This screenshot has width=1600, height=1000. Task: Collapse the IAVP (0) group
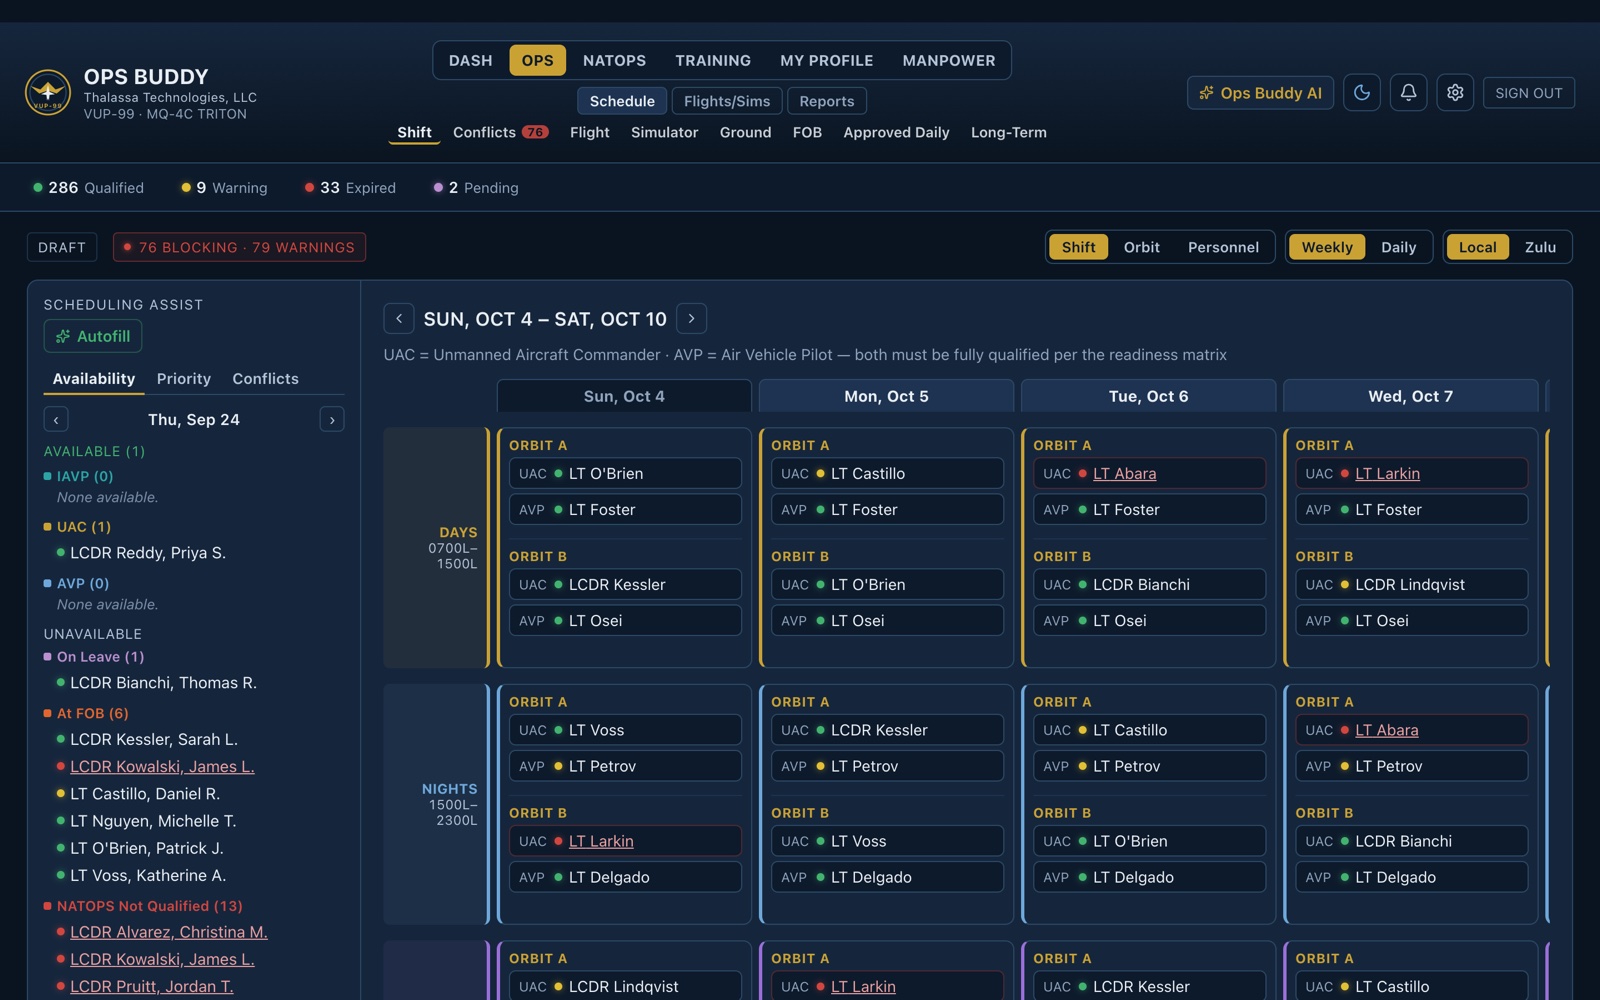[x=78, y=476]
